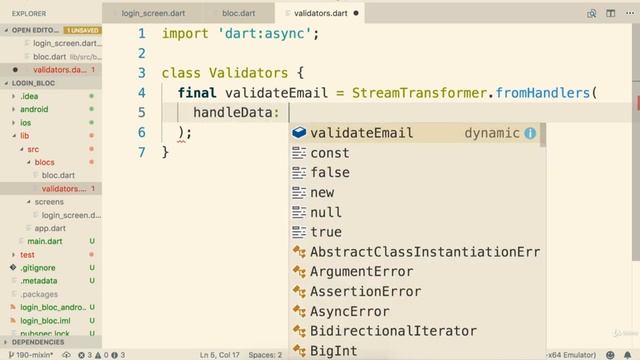
Task: Open the .metadata file
Action: (x=39, y=281)
